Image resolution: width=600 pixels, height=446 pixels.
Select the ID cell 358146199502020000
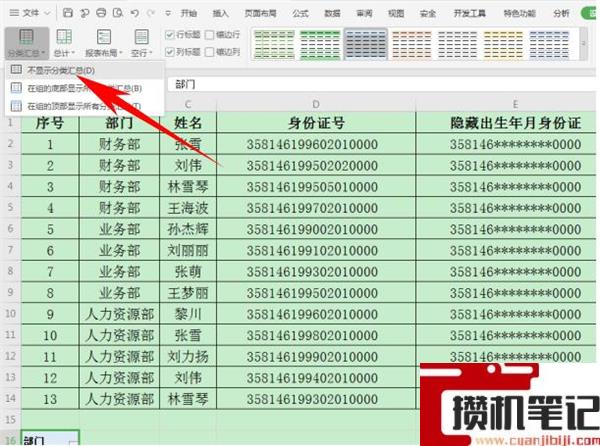click(316, 166)
